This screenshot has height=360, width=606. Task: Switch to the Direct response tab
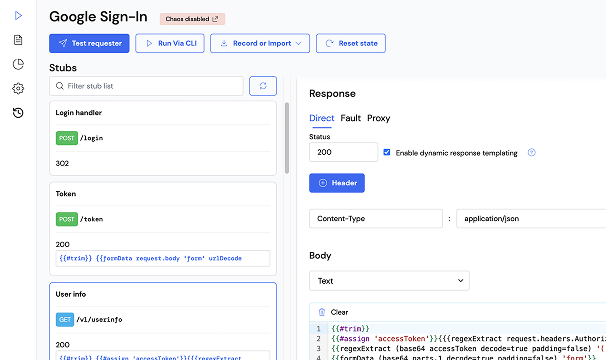pos(322,118)
